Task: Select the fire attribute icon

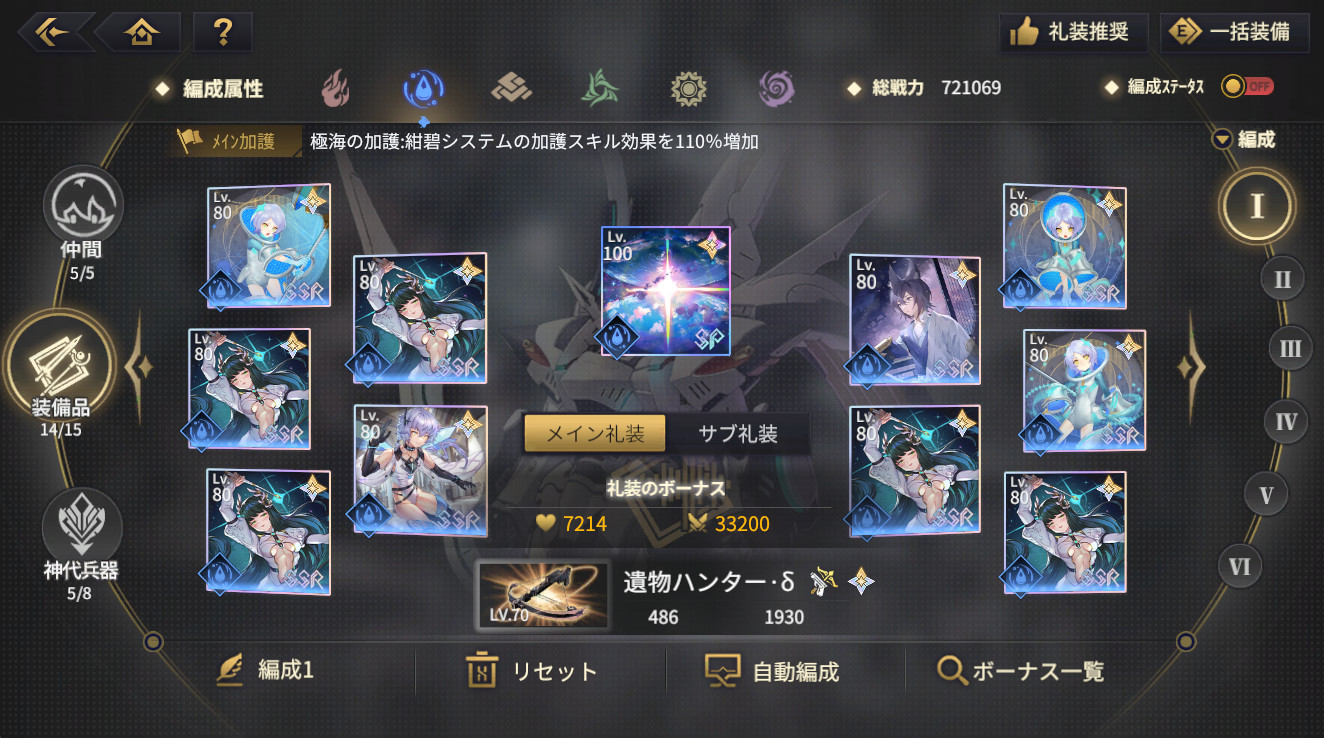Action: (336, 89)
